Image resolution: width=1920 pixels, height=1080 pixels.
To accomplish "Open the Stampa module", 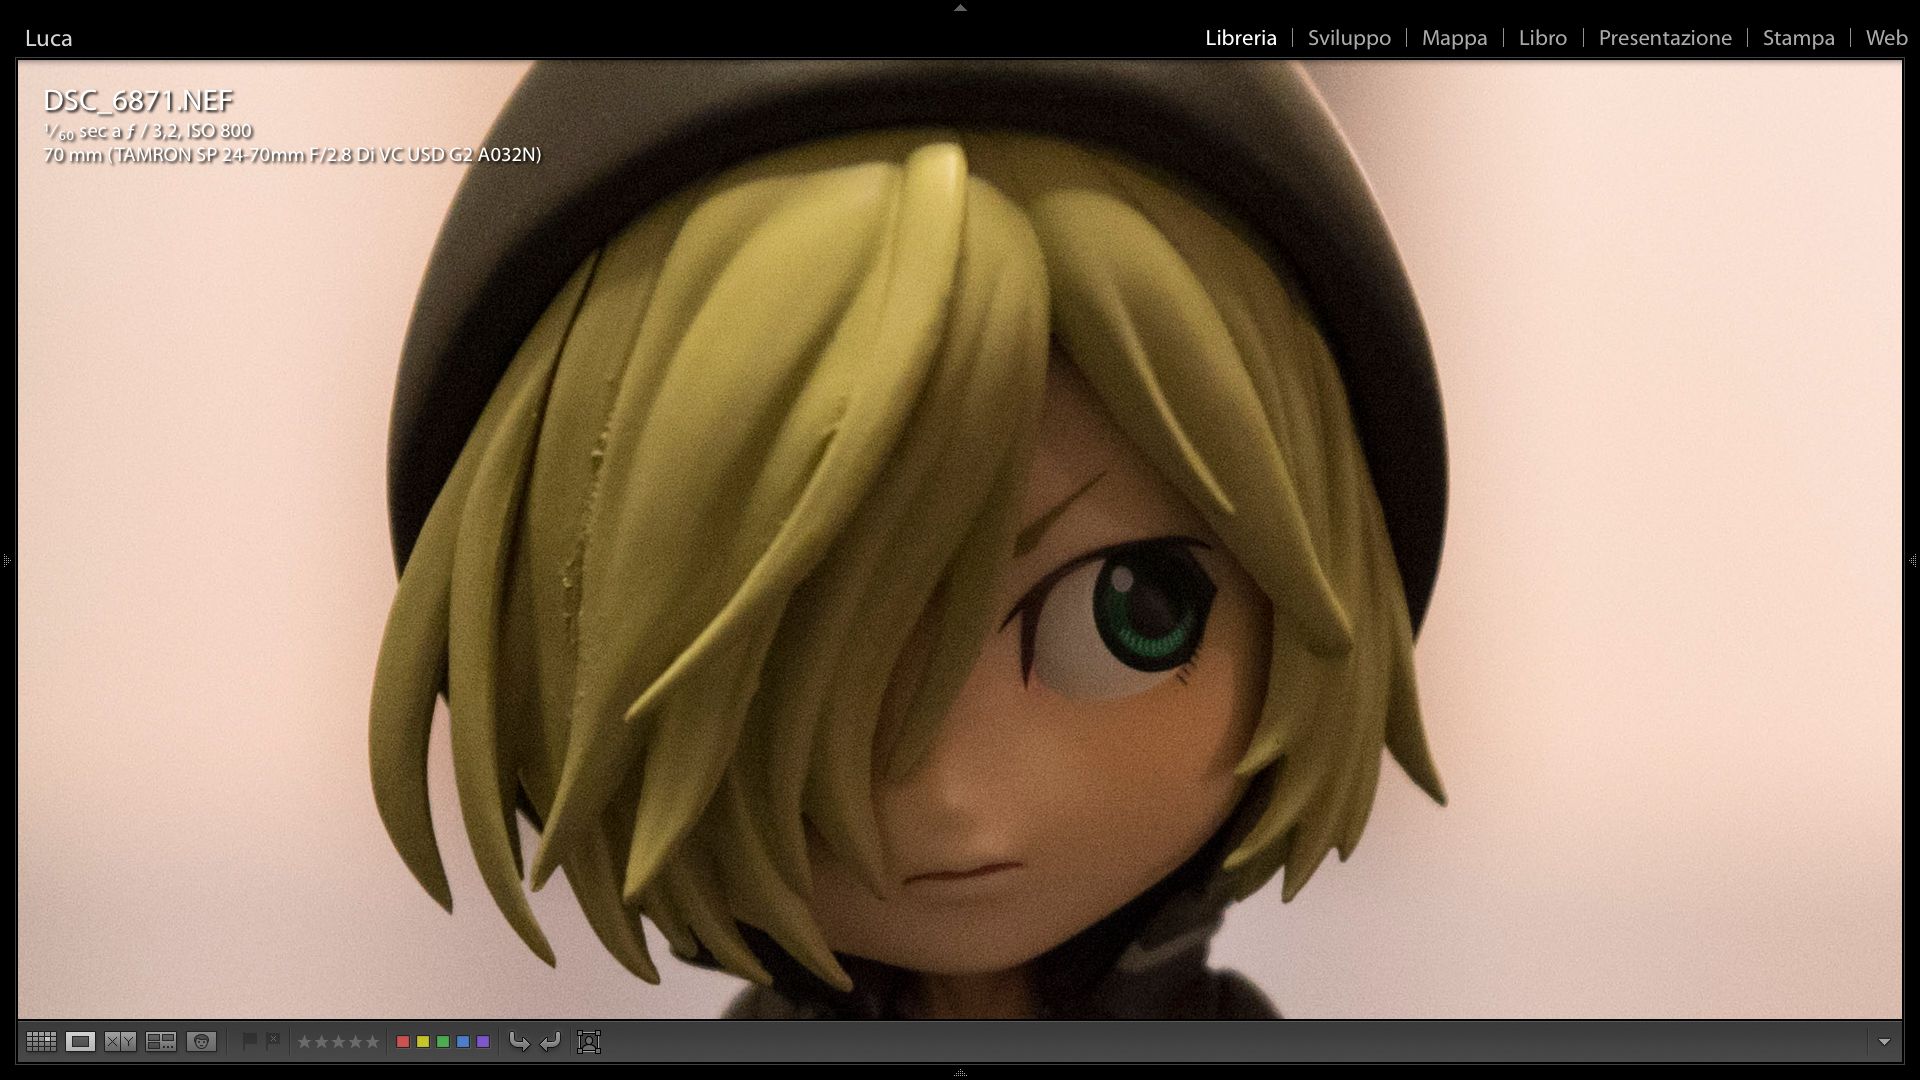I will [1798, 38].
